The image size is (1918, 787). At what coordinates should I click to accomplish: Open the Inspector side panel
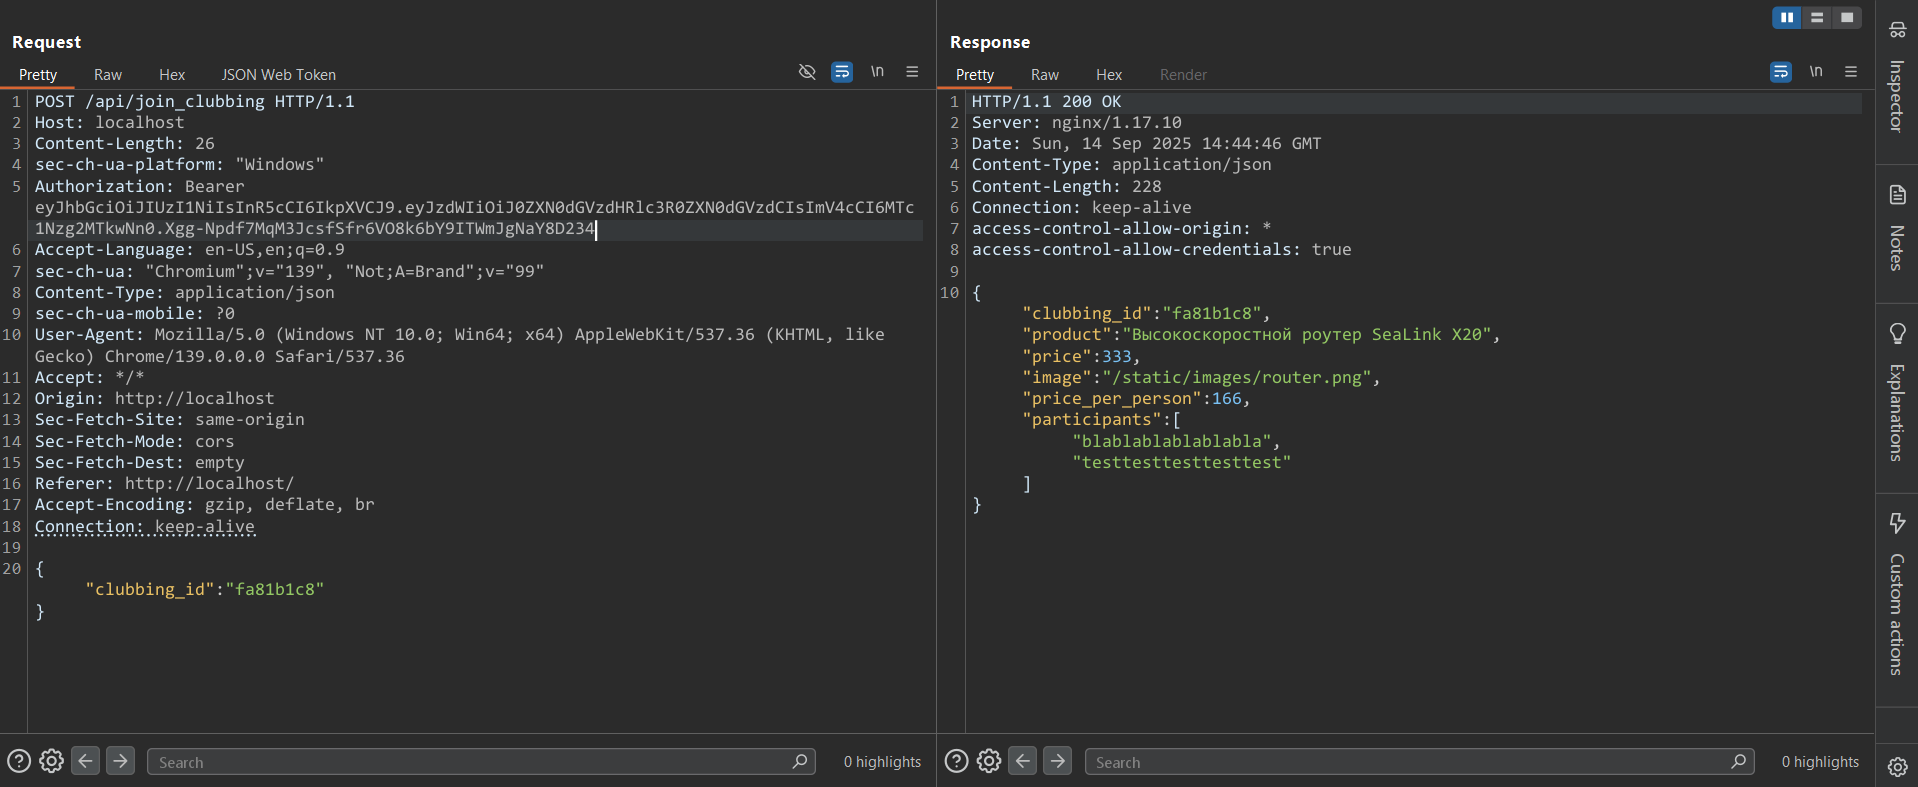[x=1896, y=80]
